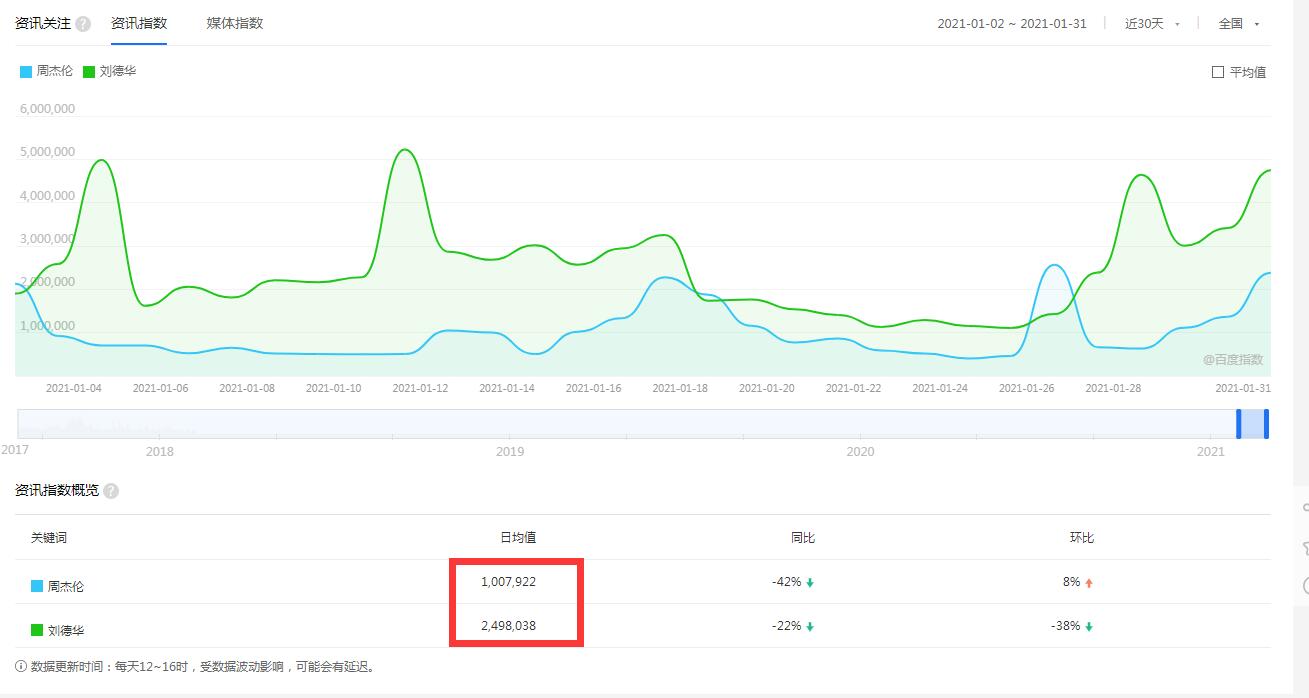The width and height of the screenshot is (1309, 698).
Task: Click the help icon beside 资讯关注
Action: pos(83,24)
